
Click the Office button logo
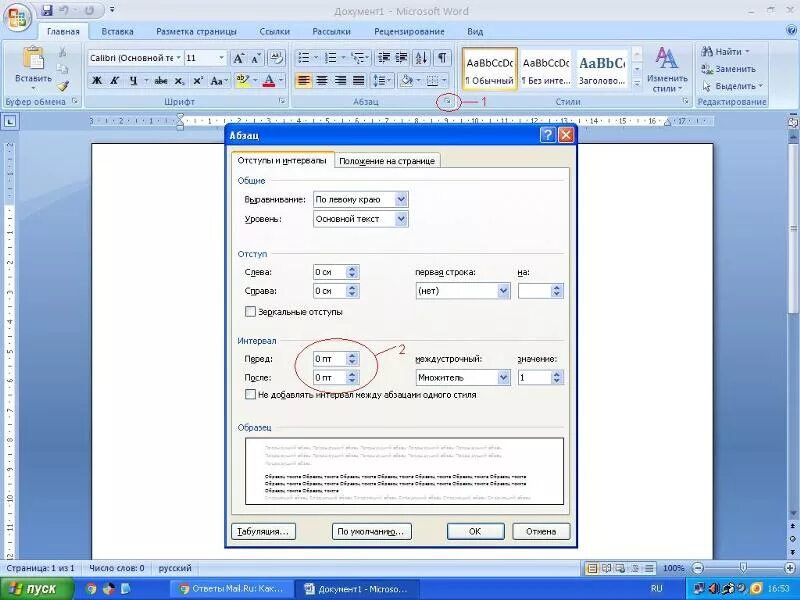click(17, 17)
